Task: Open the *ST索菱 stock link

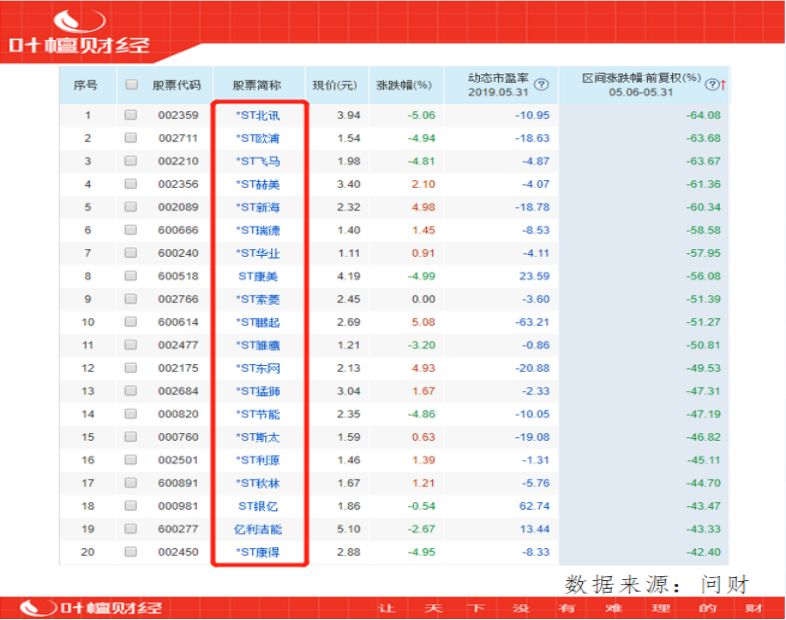Action: [258, 299]
